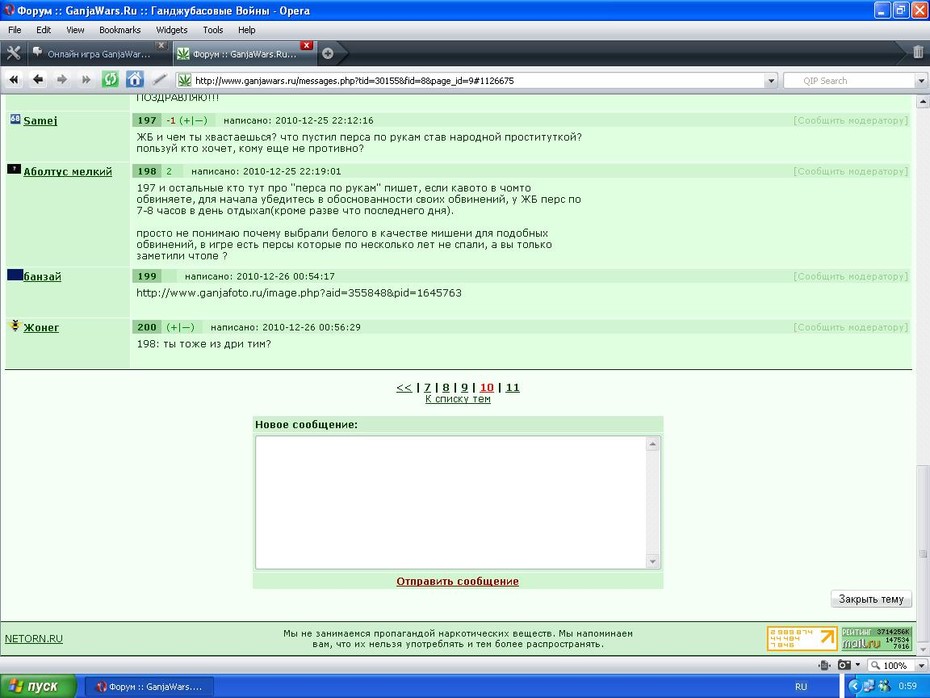Image resolution: width=930 pixels, height=698 pixels.
Task: Click the QIP Search input field
Action: point(849,81)
